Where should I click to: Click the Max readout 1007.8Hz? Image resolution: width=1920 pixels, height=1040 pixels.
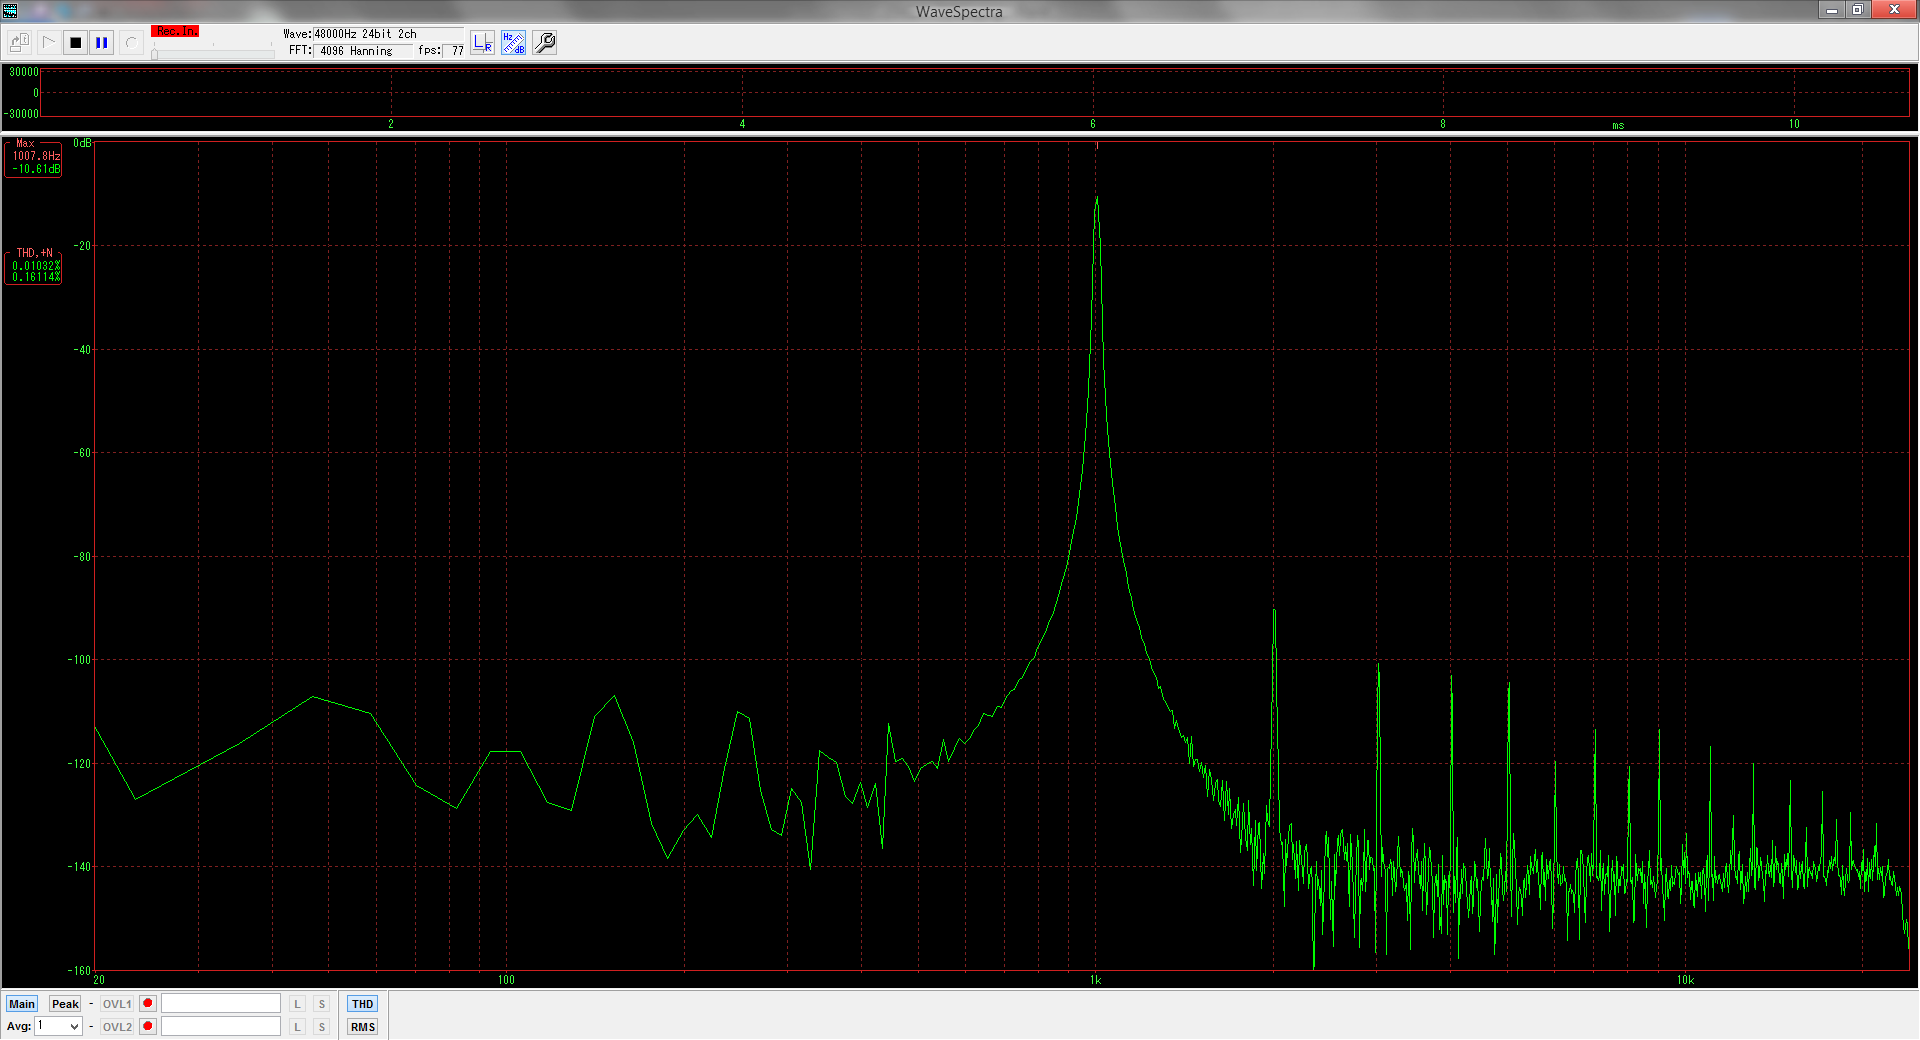pyautogui.click(x=36, y=156)
